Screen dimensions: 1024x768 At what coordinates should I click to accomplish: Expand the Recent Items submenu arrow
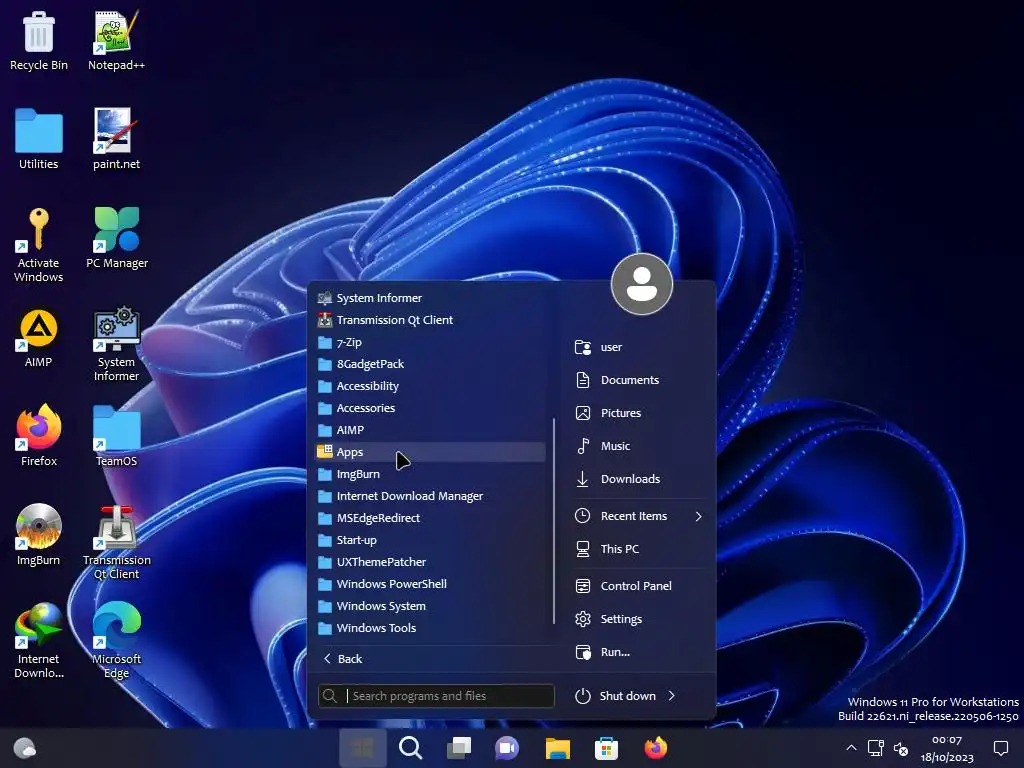(698, 517)
